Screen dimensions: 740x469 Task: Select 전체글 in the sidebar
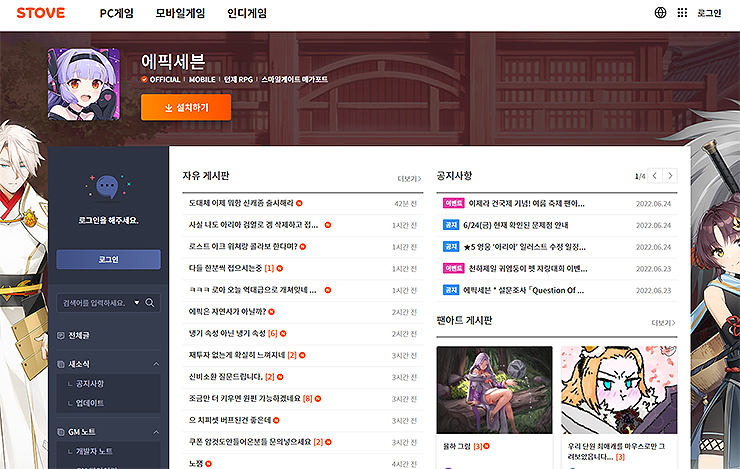pos(79,335)
